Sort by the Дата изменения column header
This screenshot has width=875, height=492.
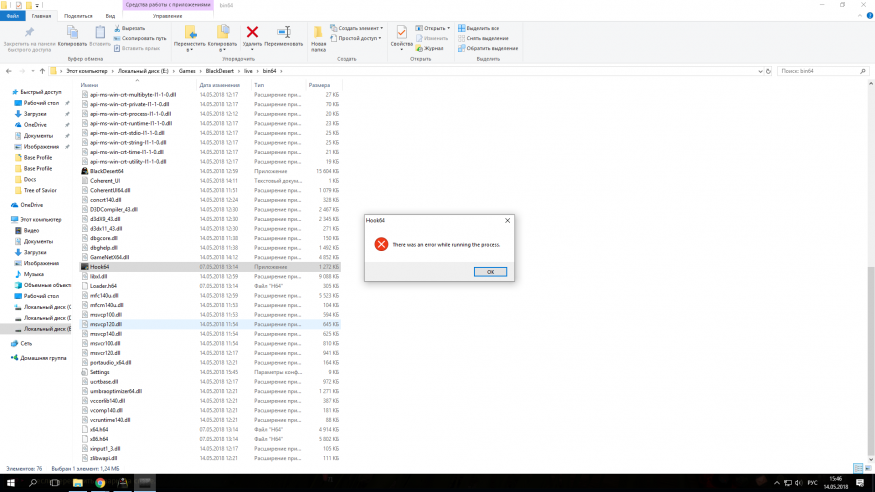[x=219, y=85]
